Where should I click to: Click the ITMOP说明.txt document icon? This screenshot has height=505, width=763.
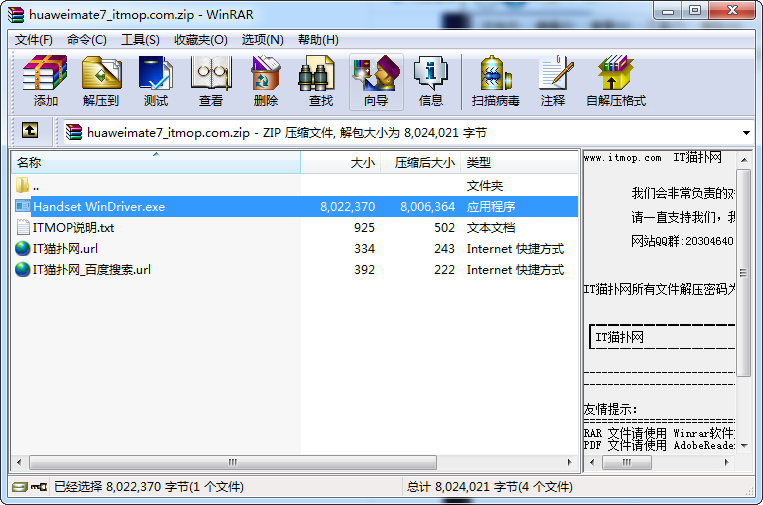coord(23,227)
